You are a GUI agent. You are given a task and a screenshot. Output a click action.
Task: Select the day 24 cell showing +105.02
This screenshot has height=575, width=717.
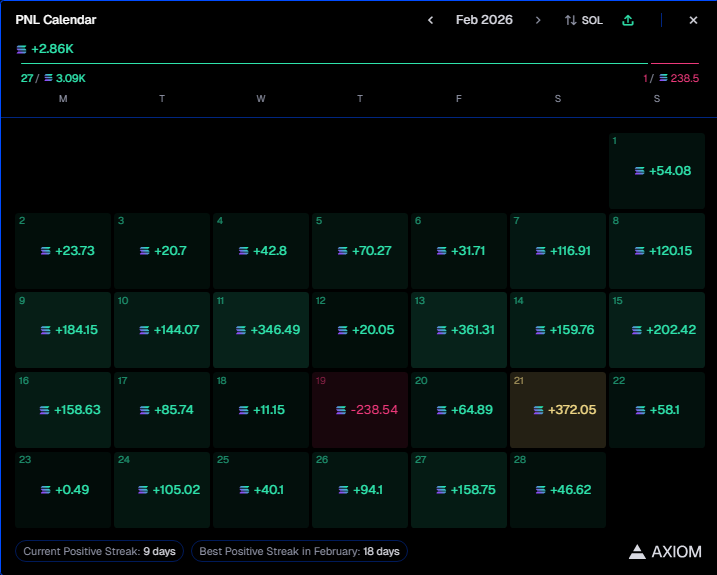tap(162, 490)
